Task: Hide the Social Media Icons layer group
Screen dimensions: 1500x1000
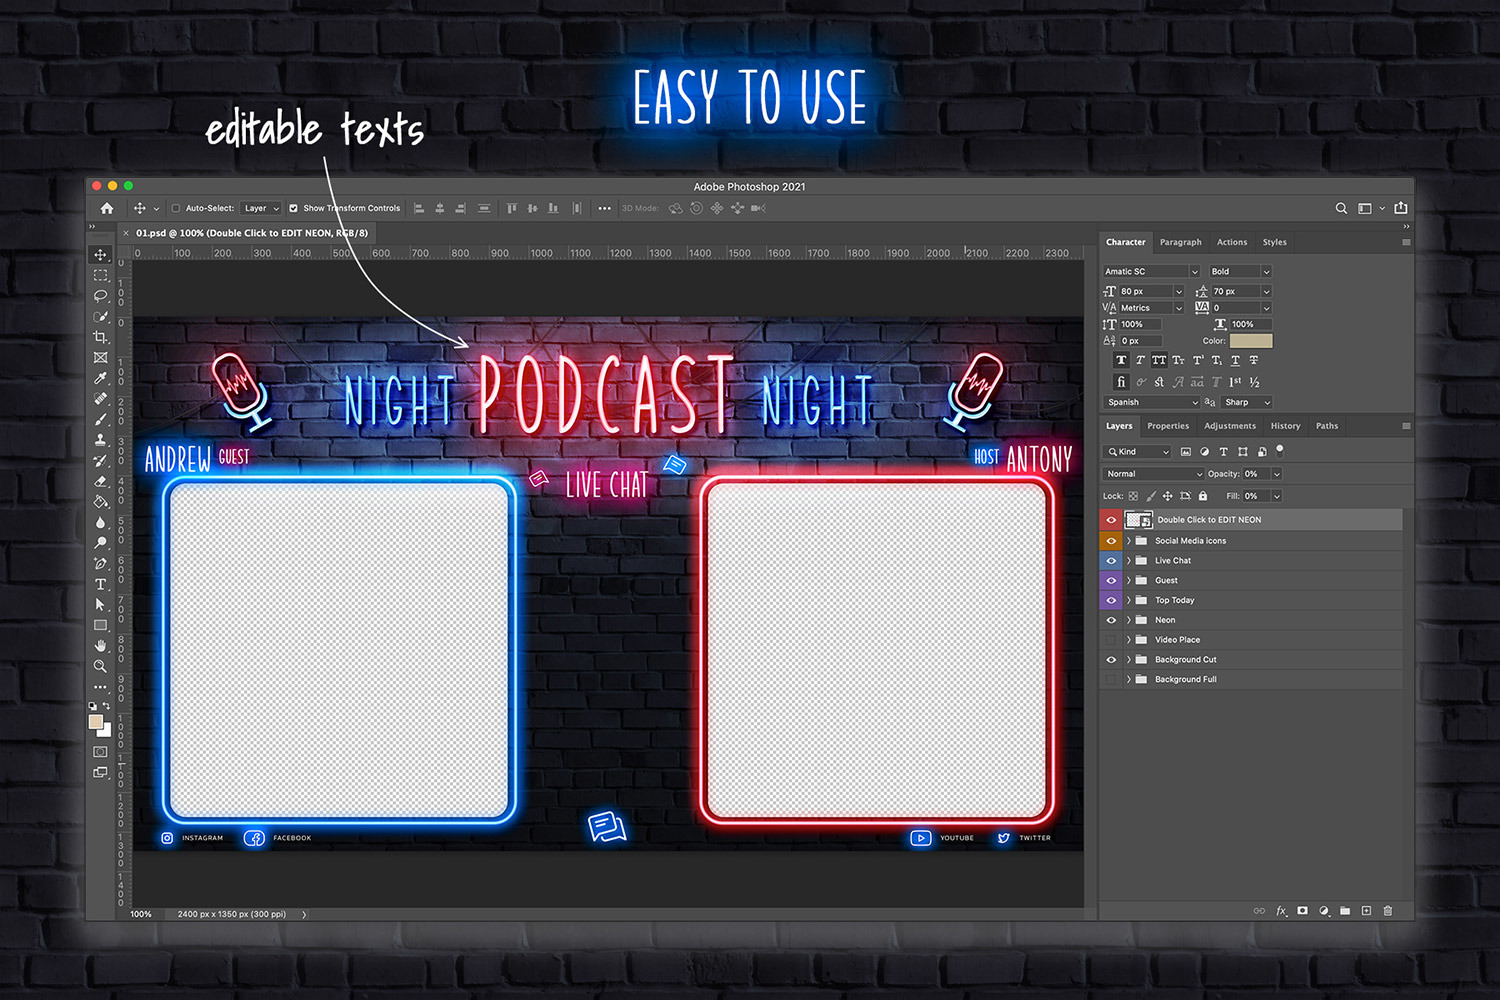Action: pyautogui.click(x=1110, y=540)
